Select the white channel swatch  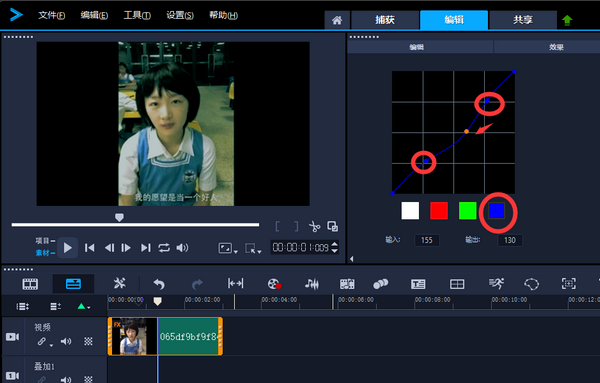pos(410,210)
